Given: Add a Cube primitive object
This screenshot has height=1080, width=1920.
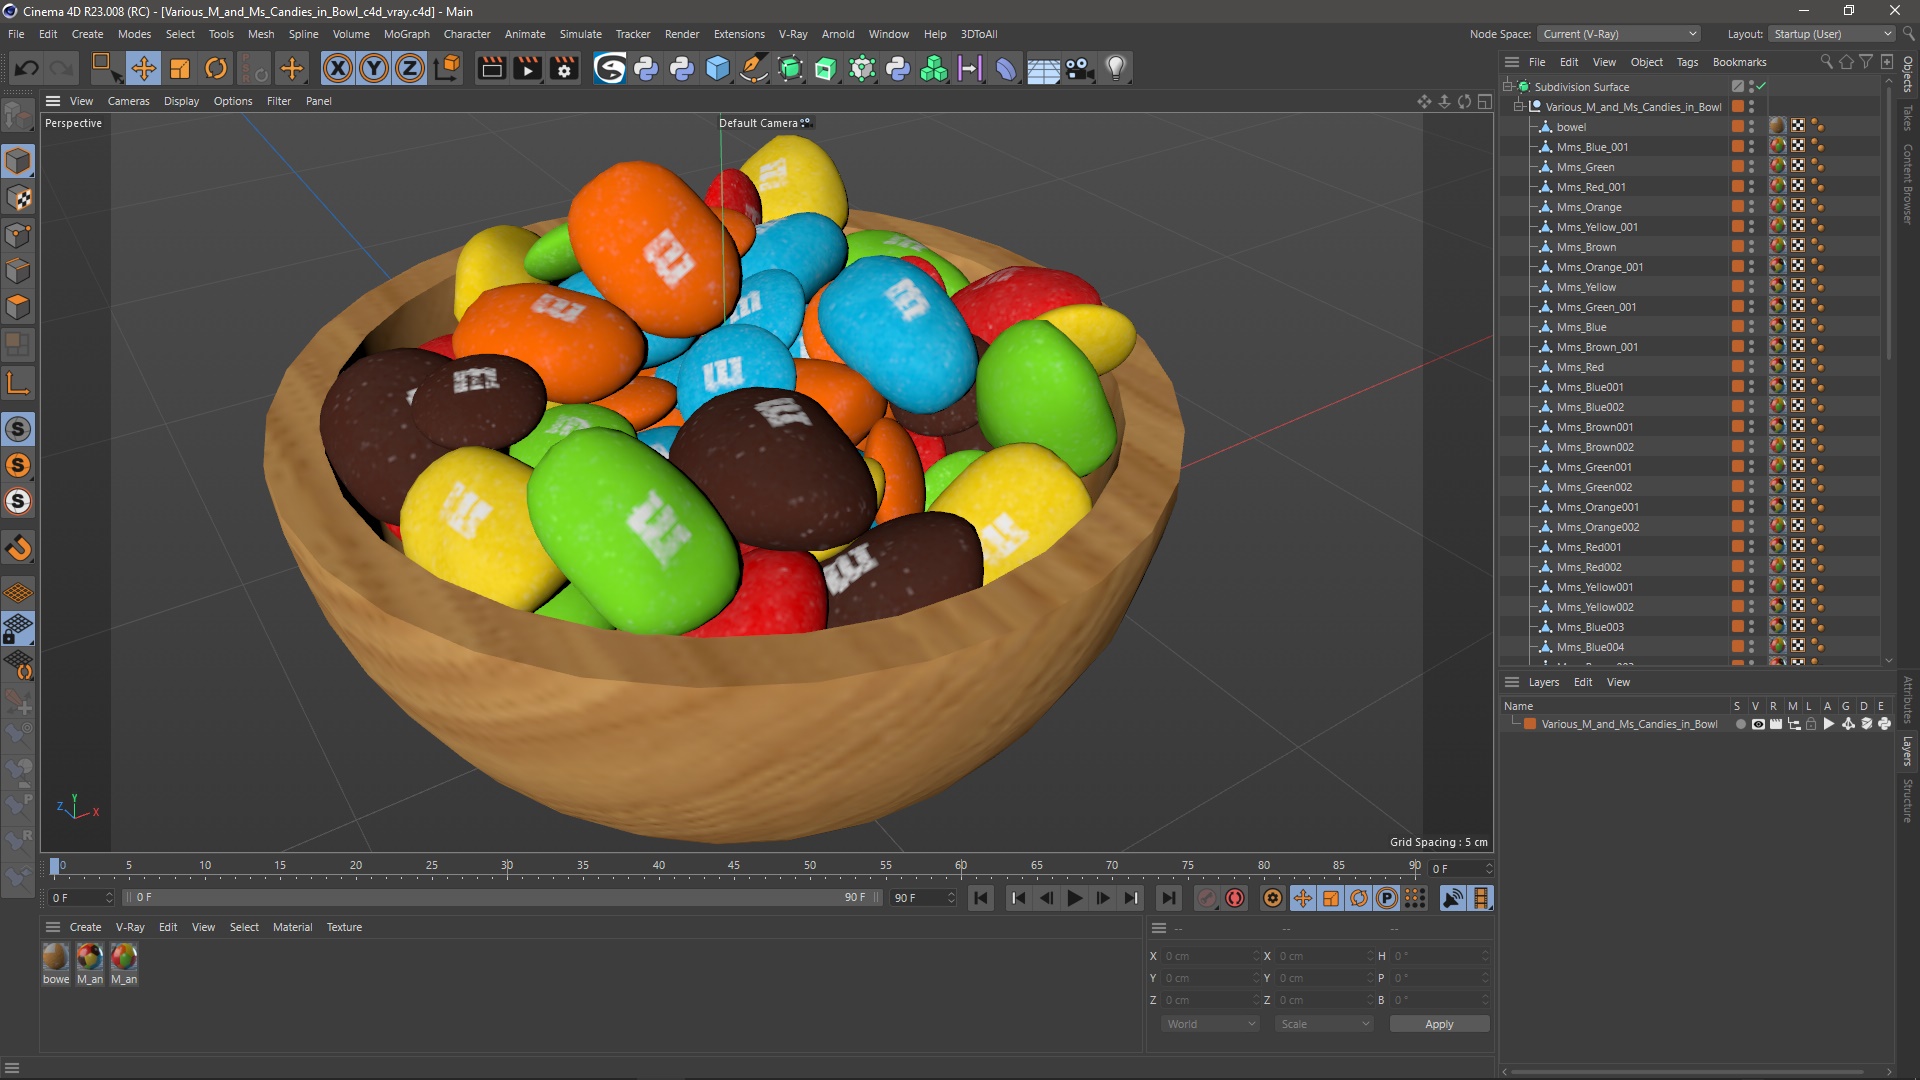Looking at the screenshot, I should (718, 68).
